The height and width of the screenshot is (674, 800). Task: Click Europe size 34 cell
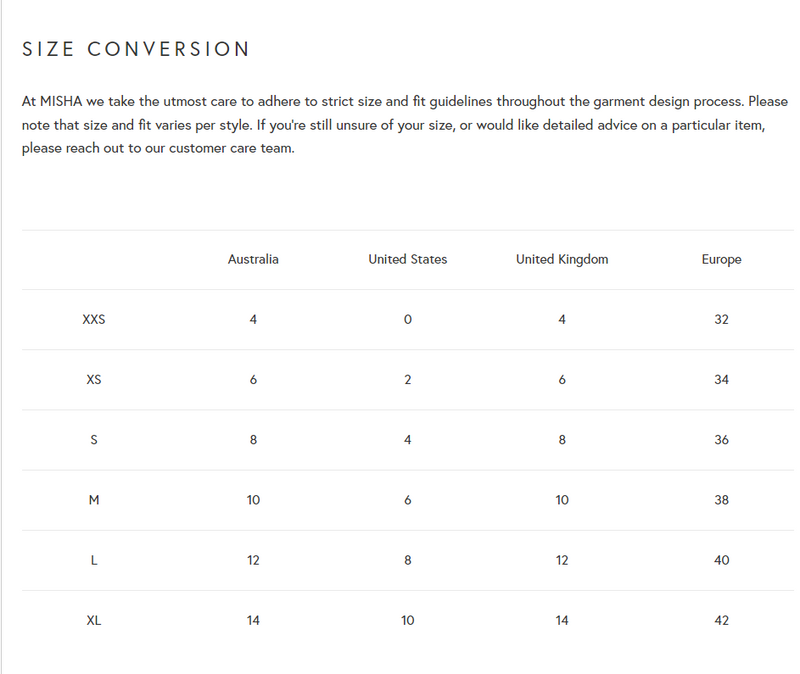pyautogui.click(x=721, y=380)
